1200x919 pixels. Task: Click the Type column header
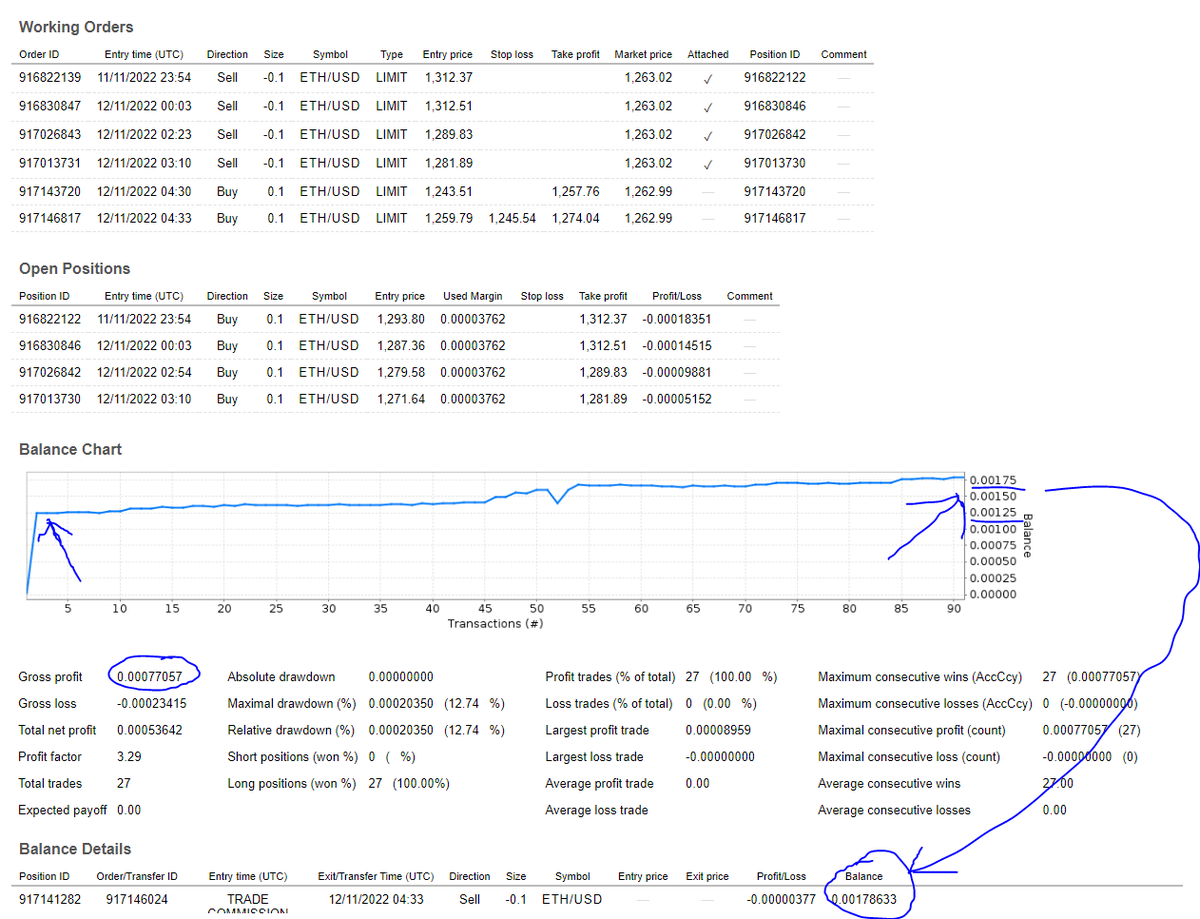(391, 54)
